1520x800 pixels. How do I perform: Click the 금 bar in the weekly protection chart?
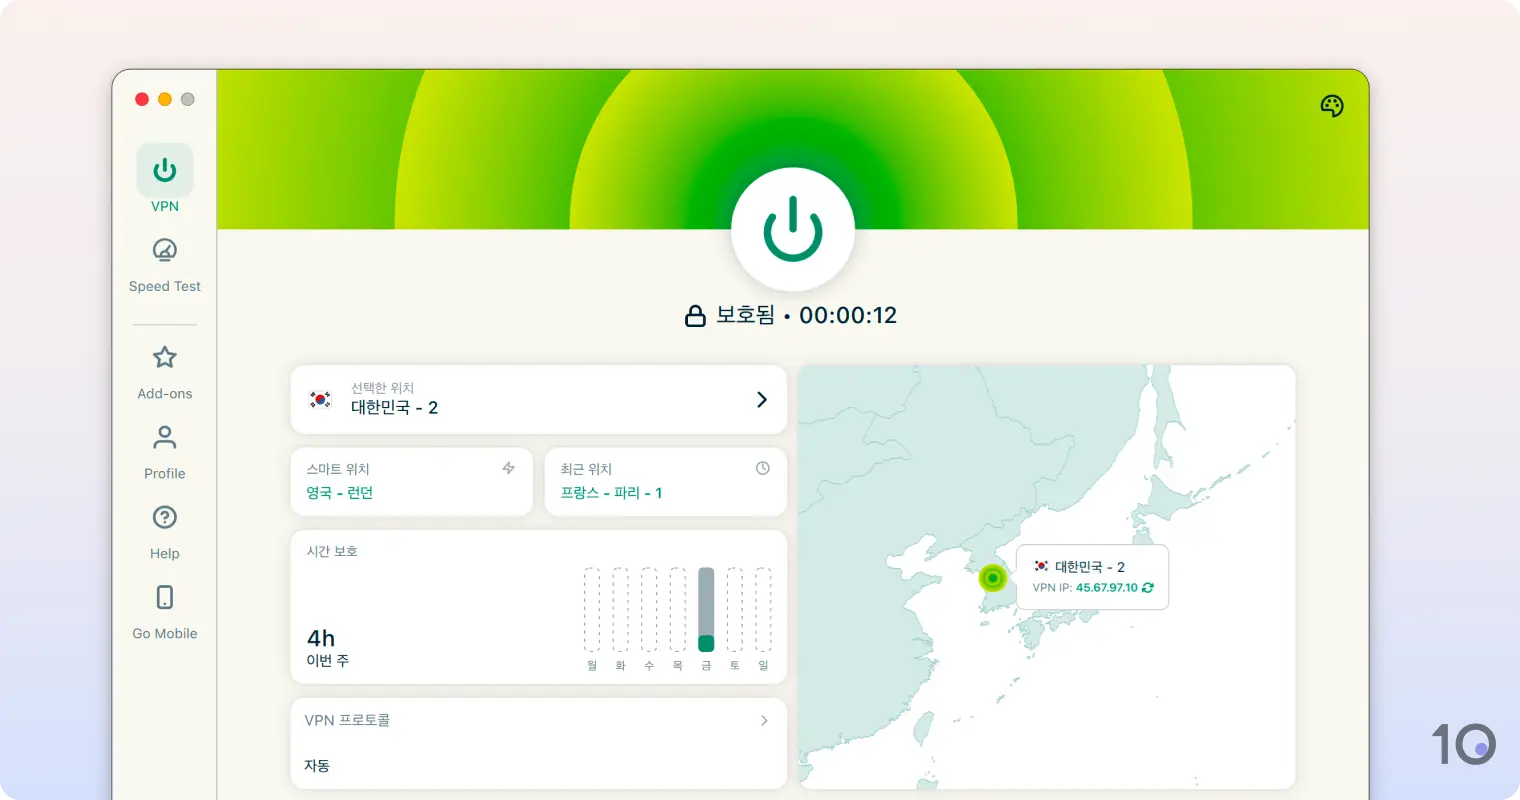pos(705,610)
